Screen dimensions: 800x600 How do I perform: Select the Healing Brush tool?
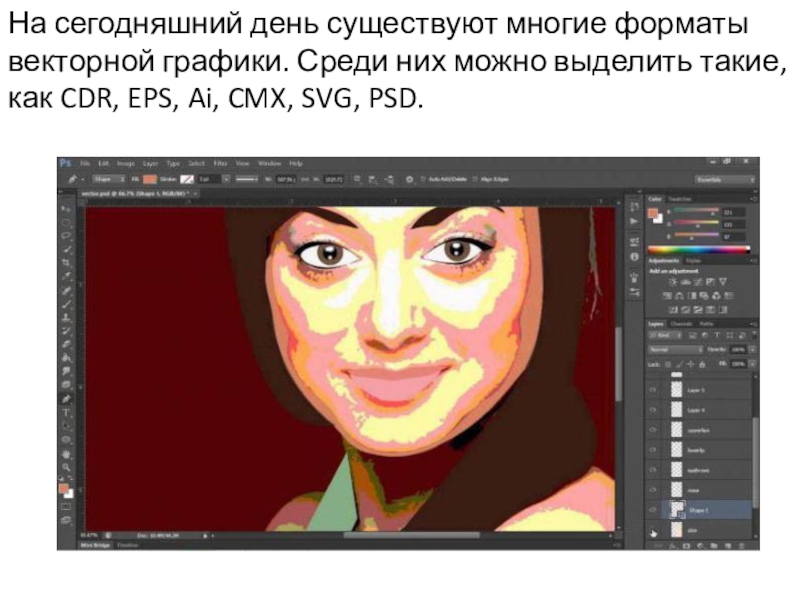tap(66, 290)
